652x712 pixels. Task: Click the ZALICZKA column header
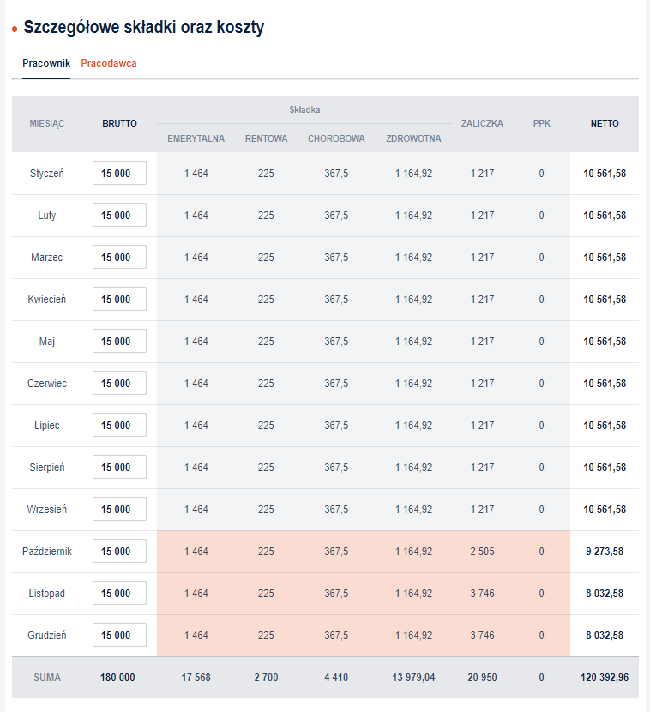pos(482,124)
